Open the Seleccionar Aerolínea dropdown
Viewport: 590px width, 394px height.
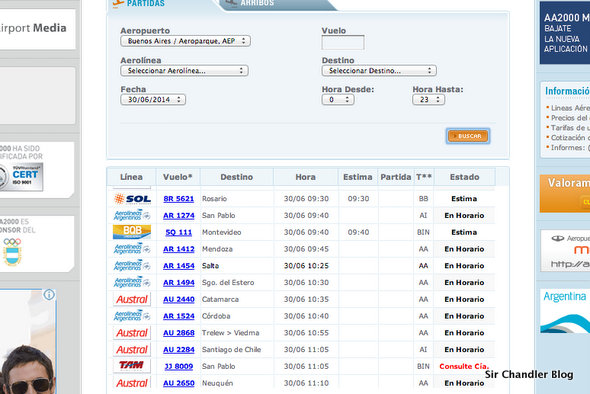tap(184, 71)
